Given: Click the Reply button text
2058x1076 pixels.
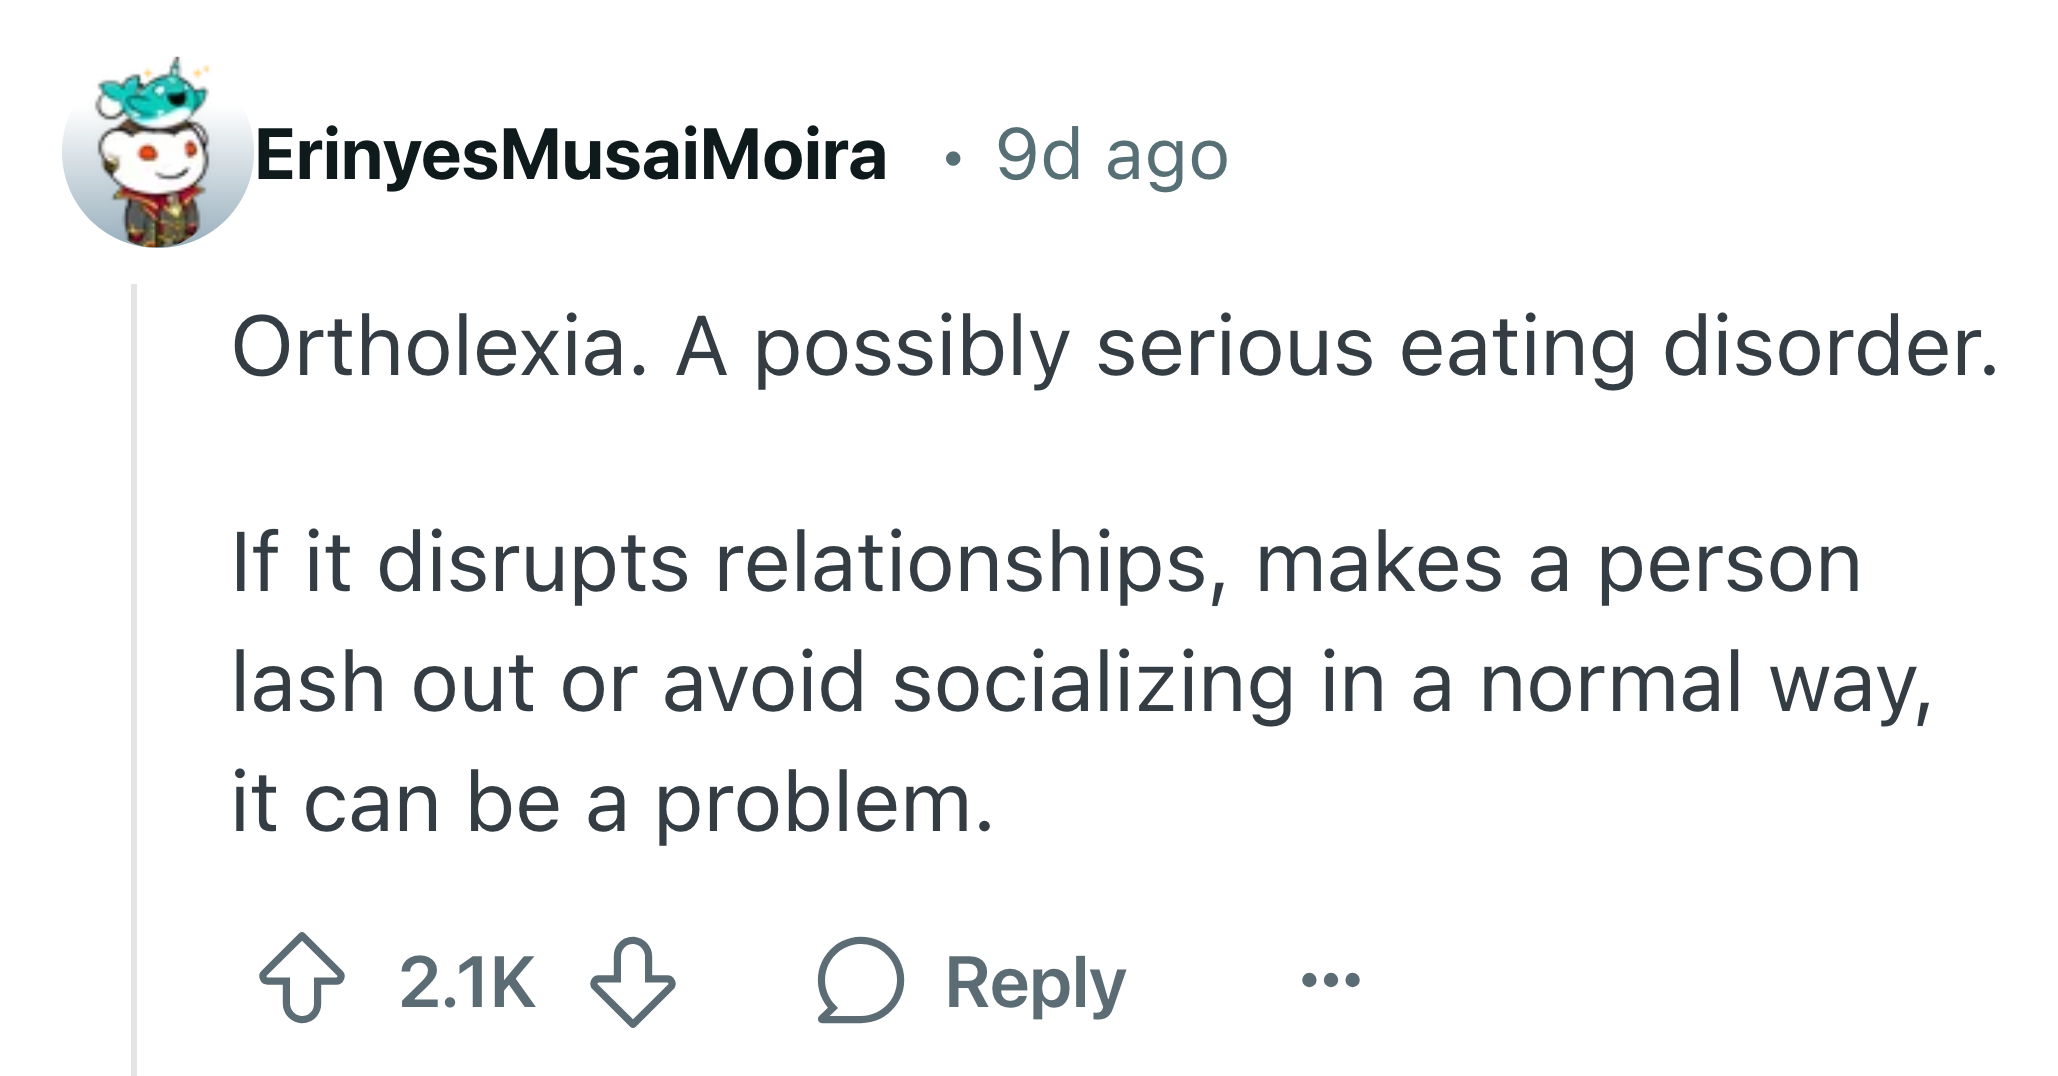Looking at the screenshot, I should click(x=1035, y=984).
